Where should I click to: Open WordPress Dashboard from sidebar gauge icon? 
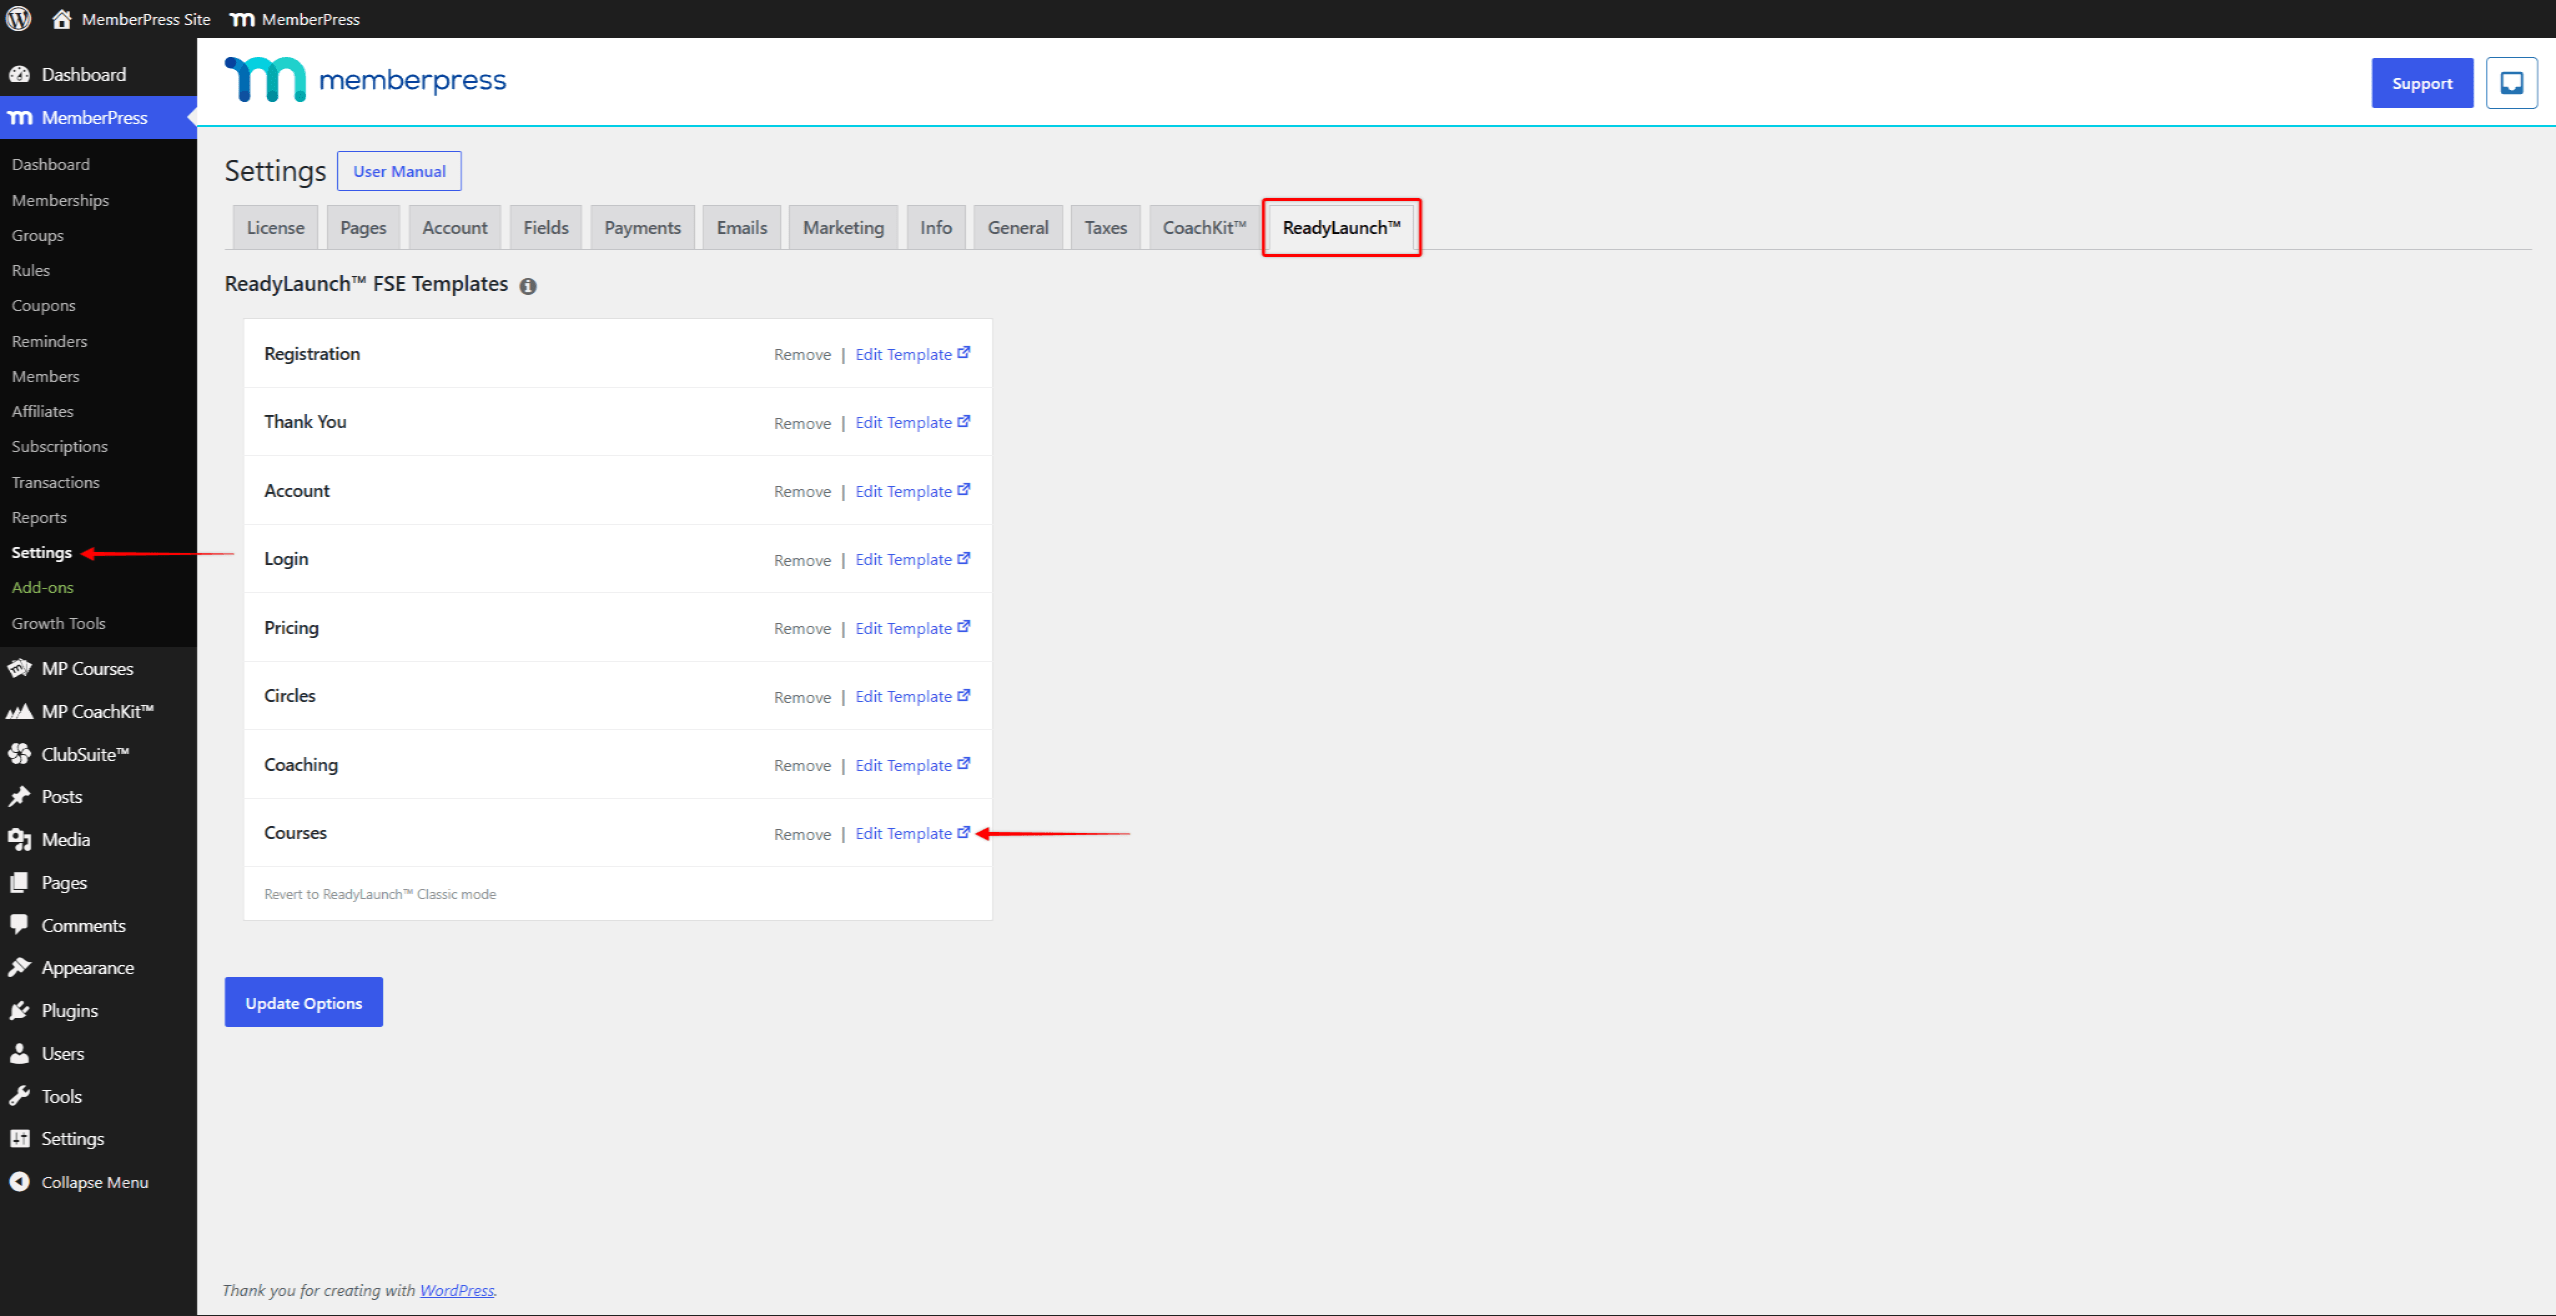tap(20, 74)
